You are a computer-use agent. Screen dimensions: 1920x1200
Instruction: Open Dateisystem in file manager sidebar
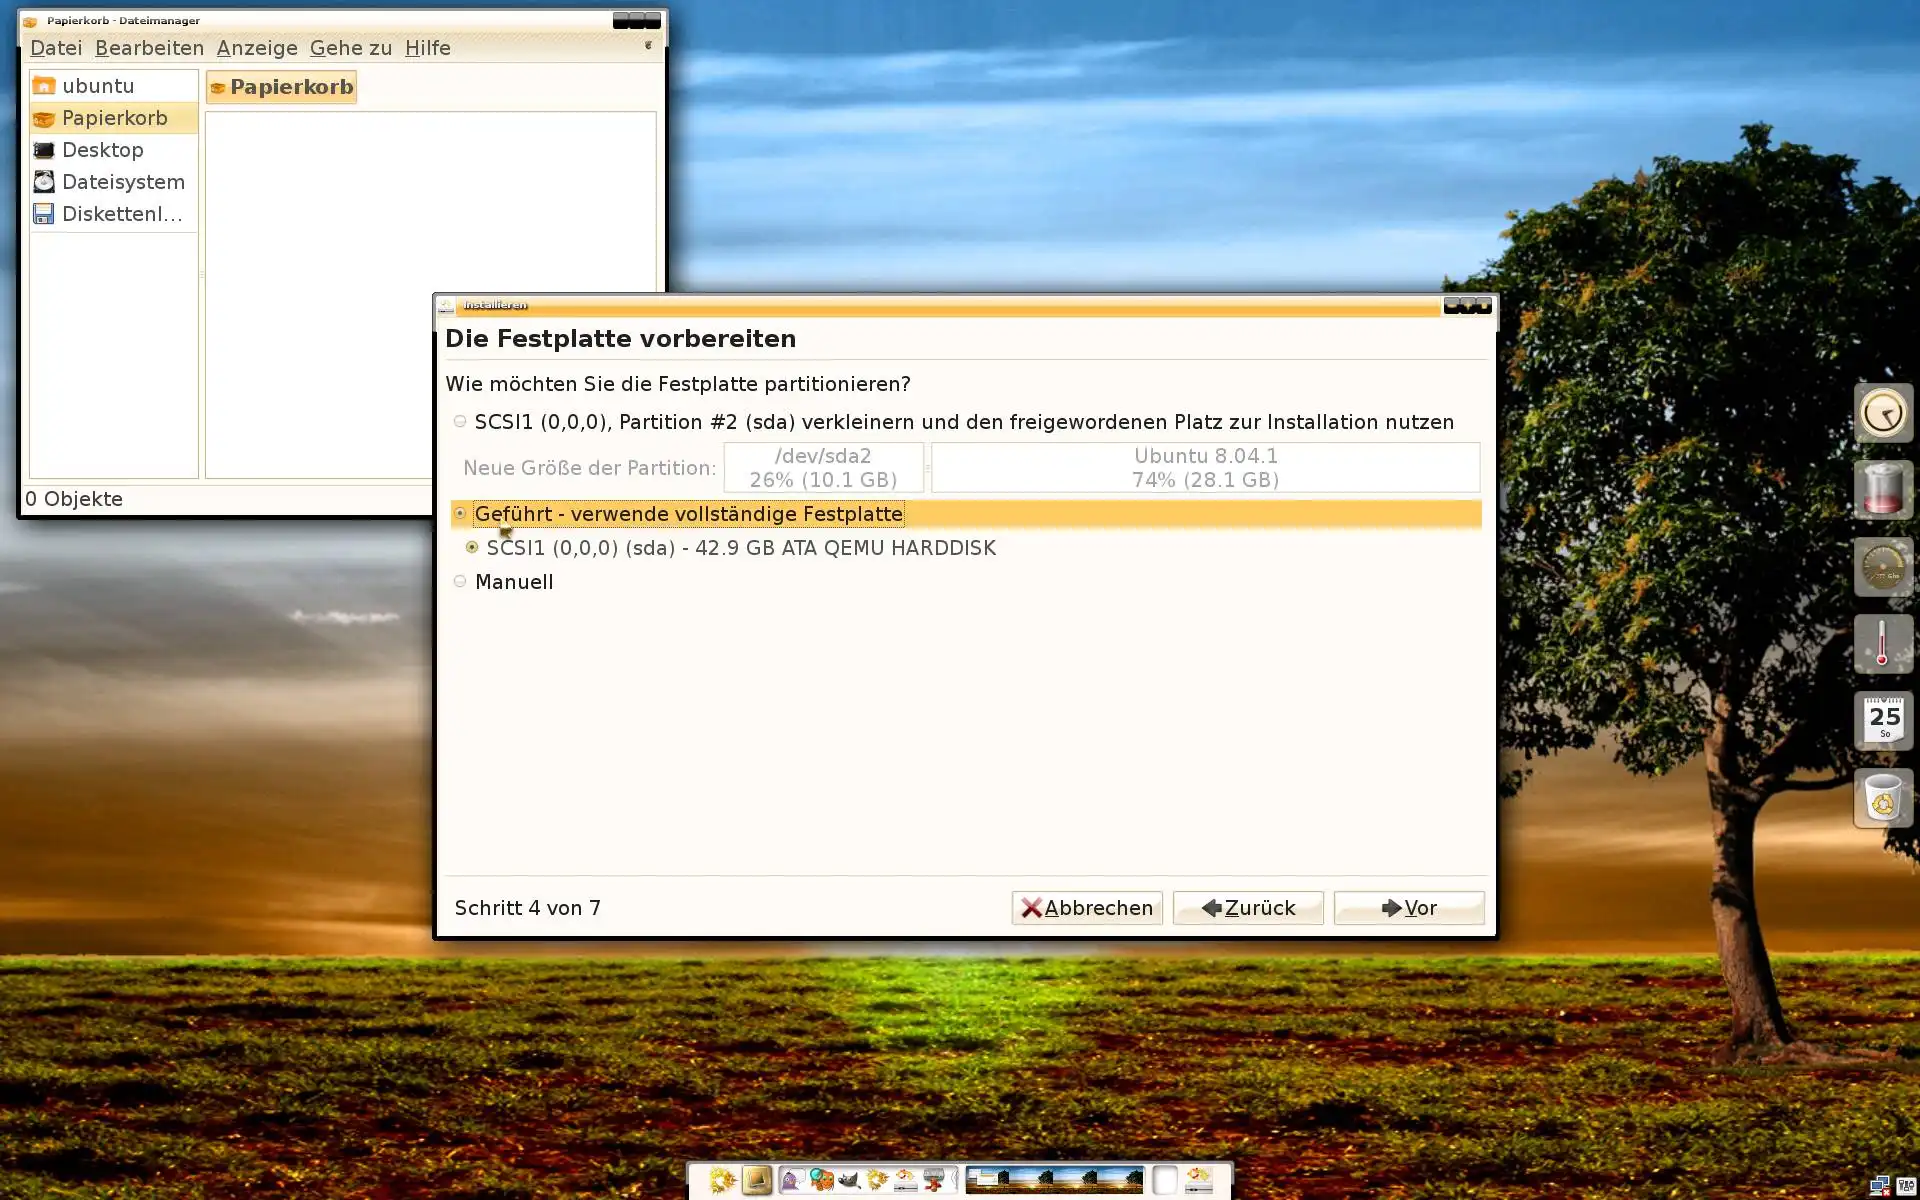(122, 182)
